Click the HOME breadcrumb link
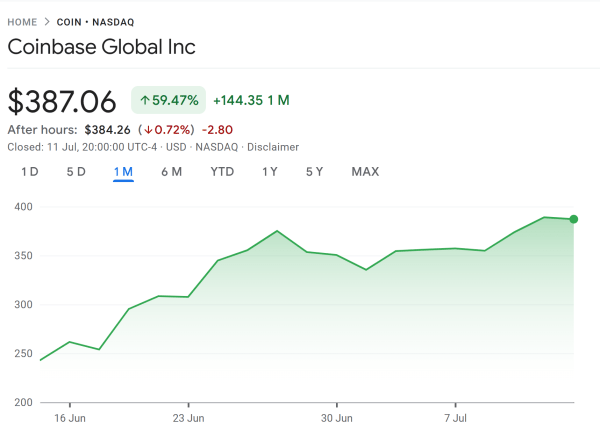This screenshot has height=434, width=600. pyautogui.click(x=22, y=21)
